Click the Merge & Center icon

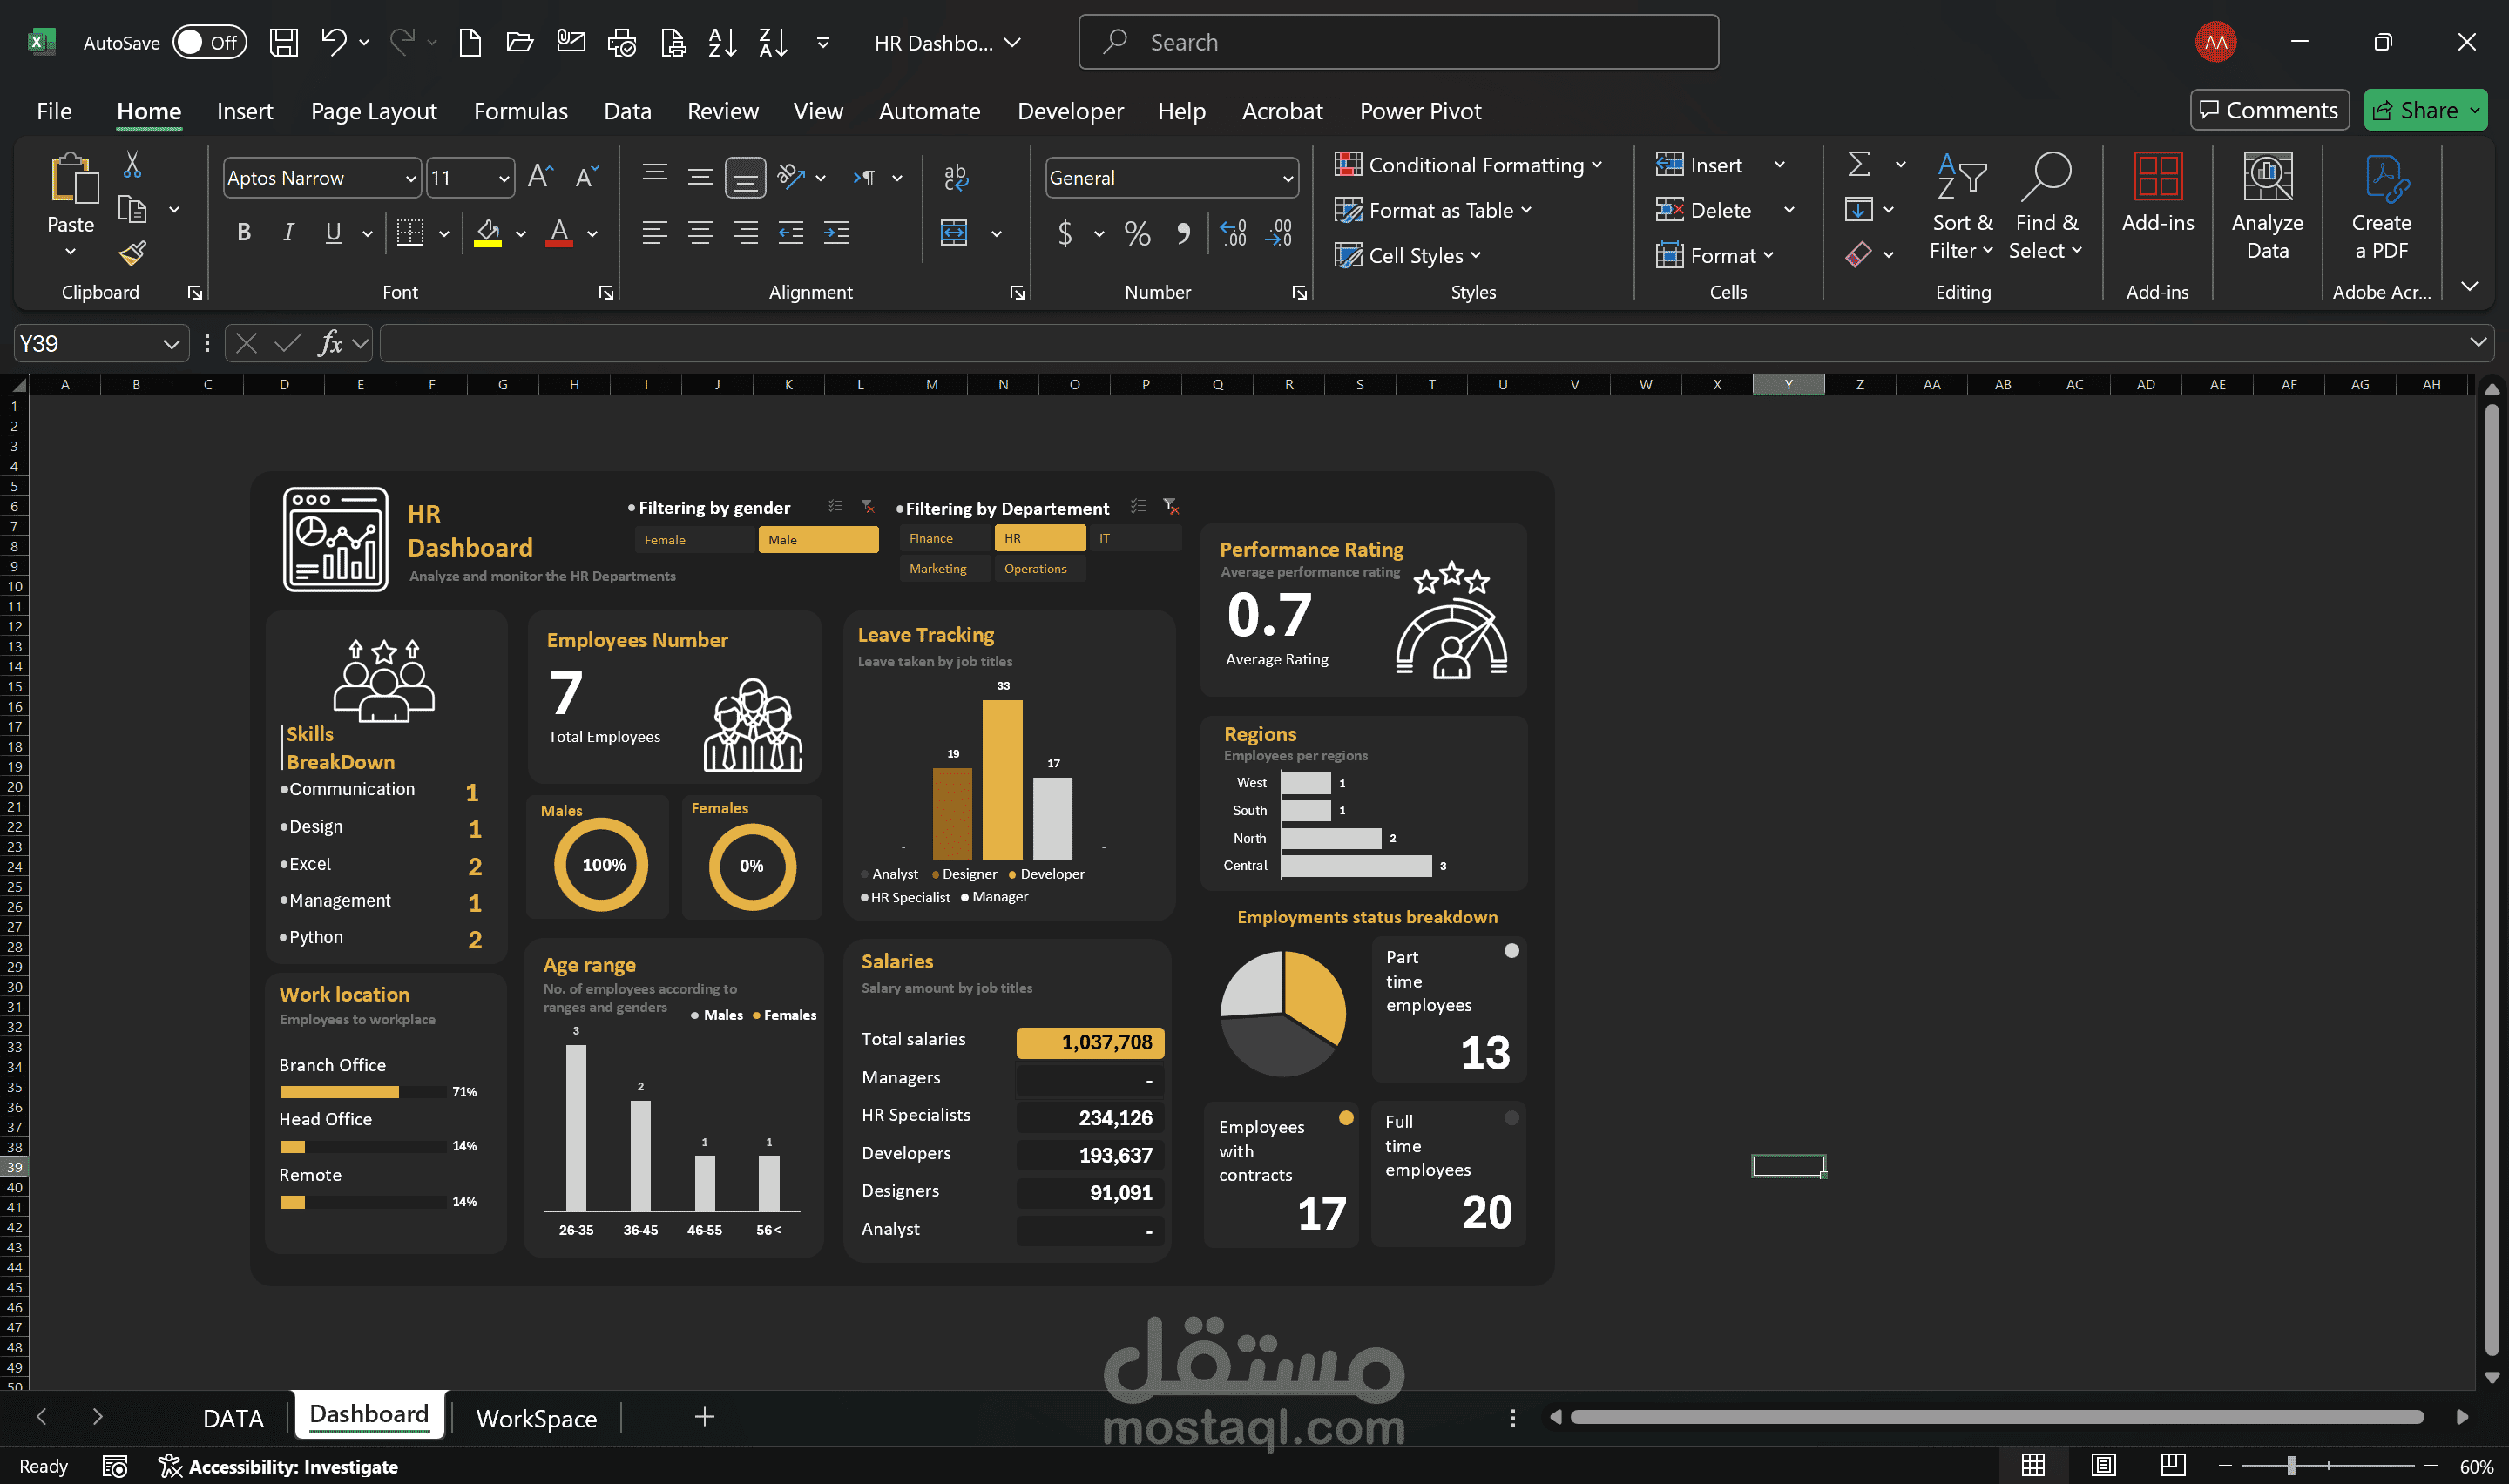pyautogui.click(x=954, y=233)
